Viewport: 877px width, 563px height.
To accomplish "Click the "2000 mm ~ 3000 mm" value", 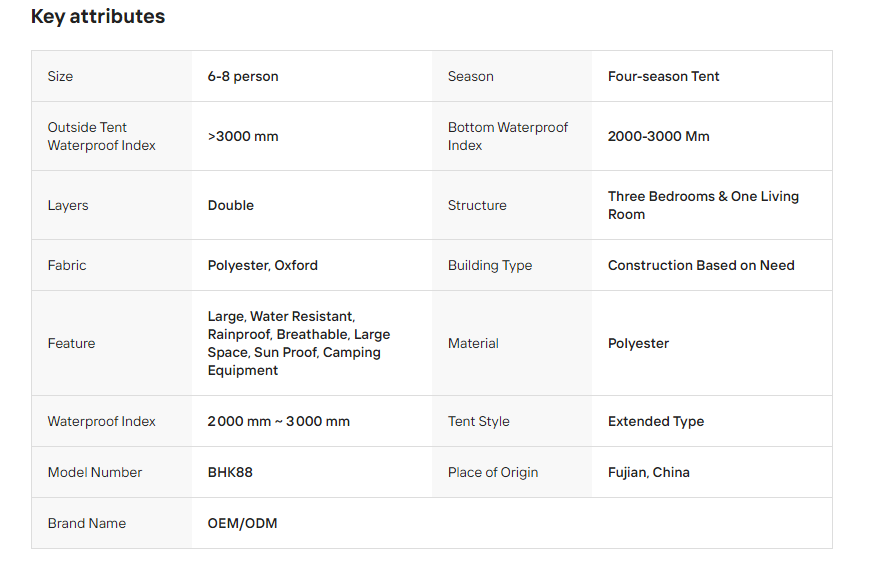I will coord(279,421).
